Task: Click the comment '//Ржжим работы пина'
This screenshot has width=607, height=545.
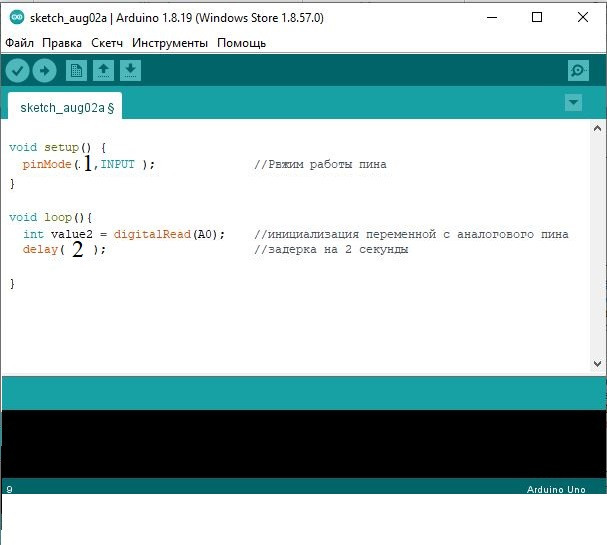Action: click(x=320, y=164)
